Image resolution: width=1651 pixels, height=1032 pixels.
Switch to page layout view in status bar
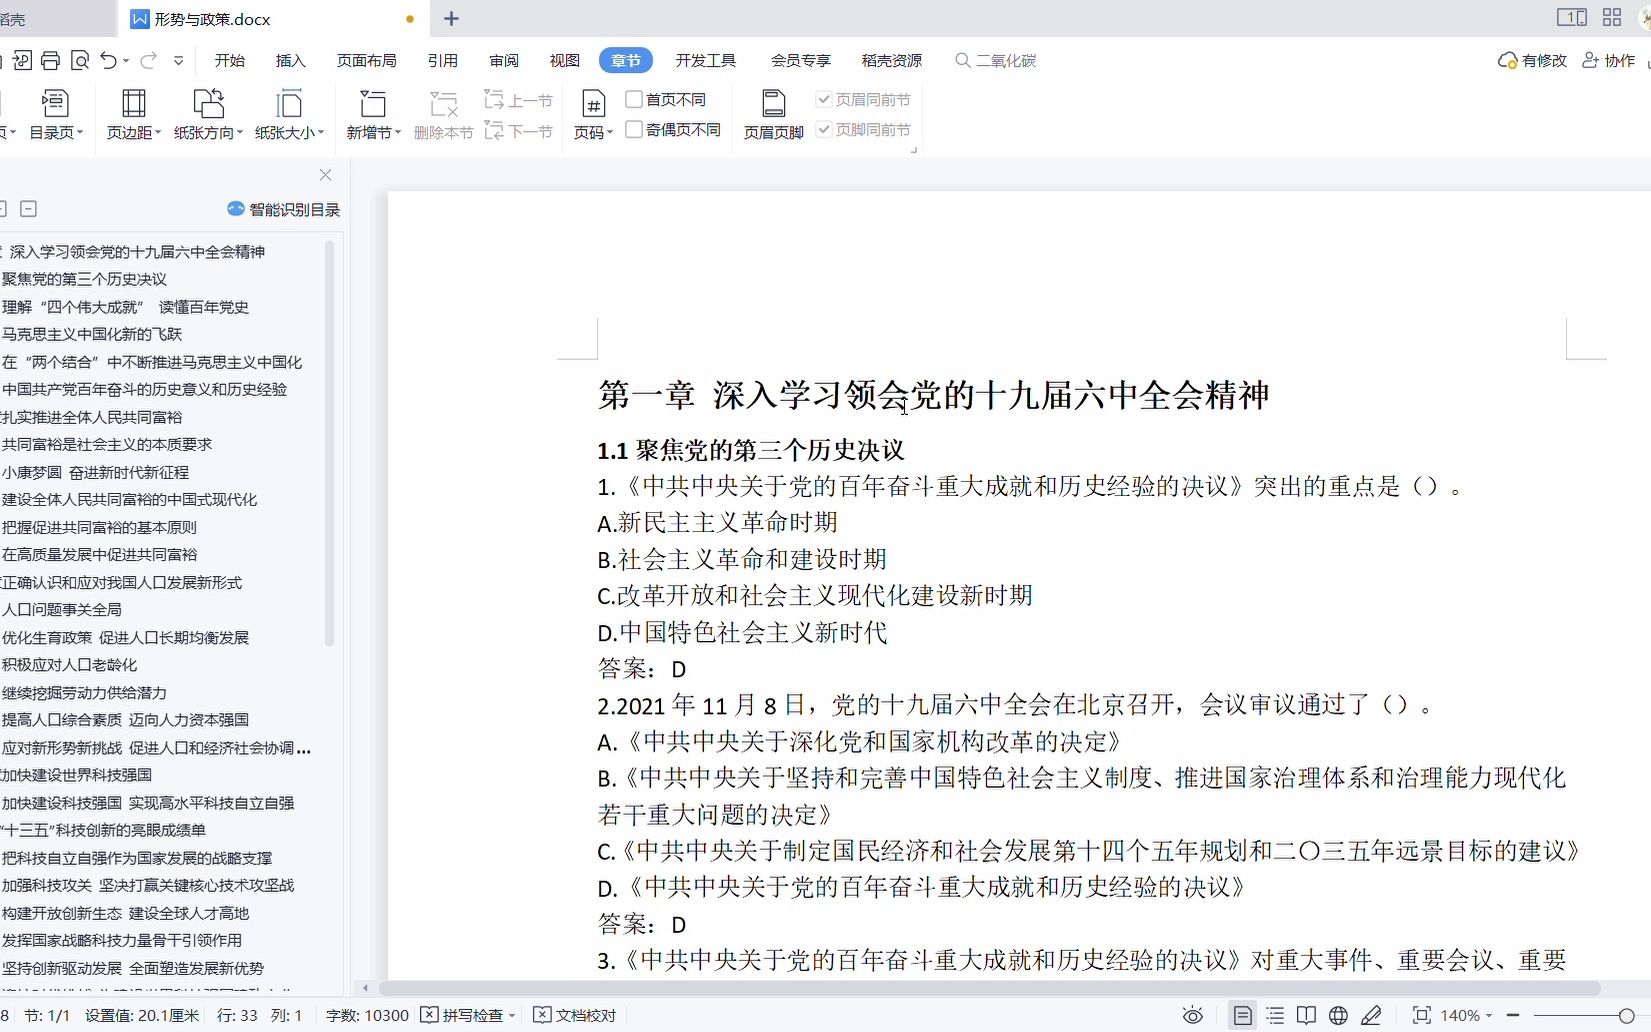1242,1016
